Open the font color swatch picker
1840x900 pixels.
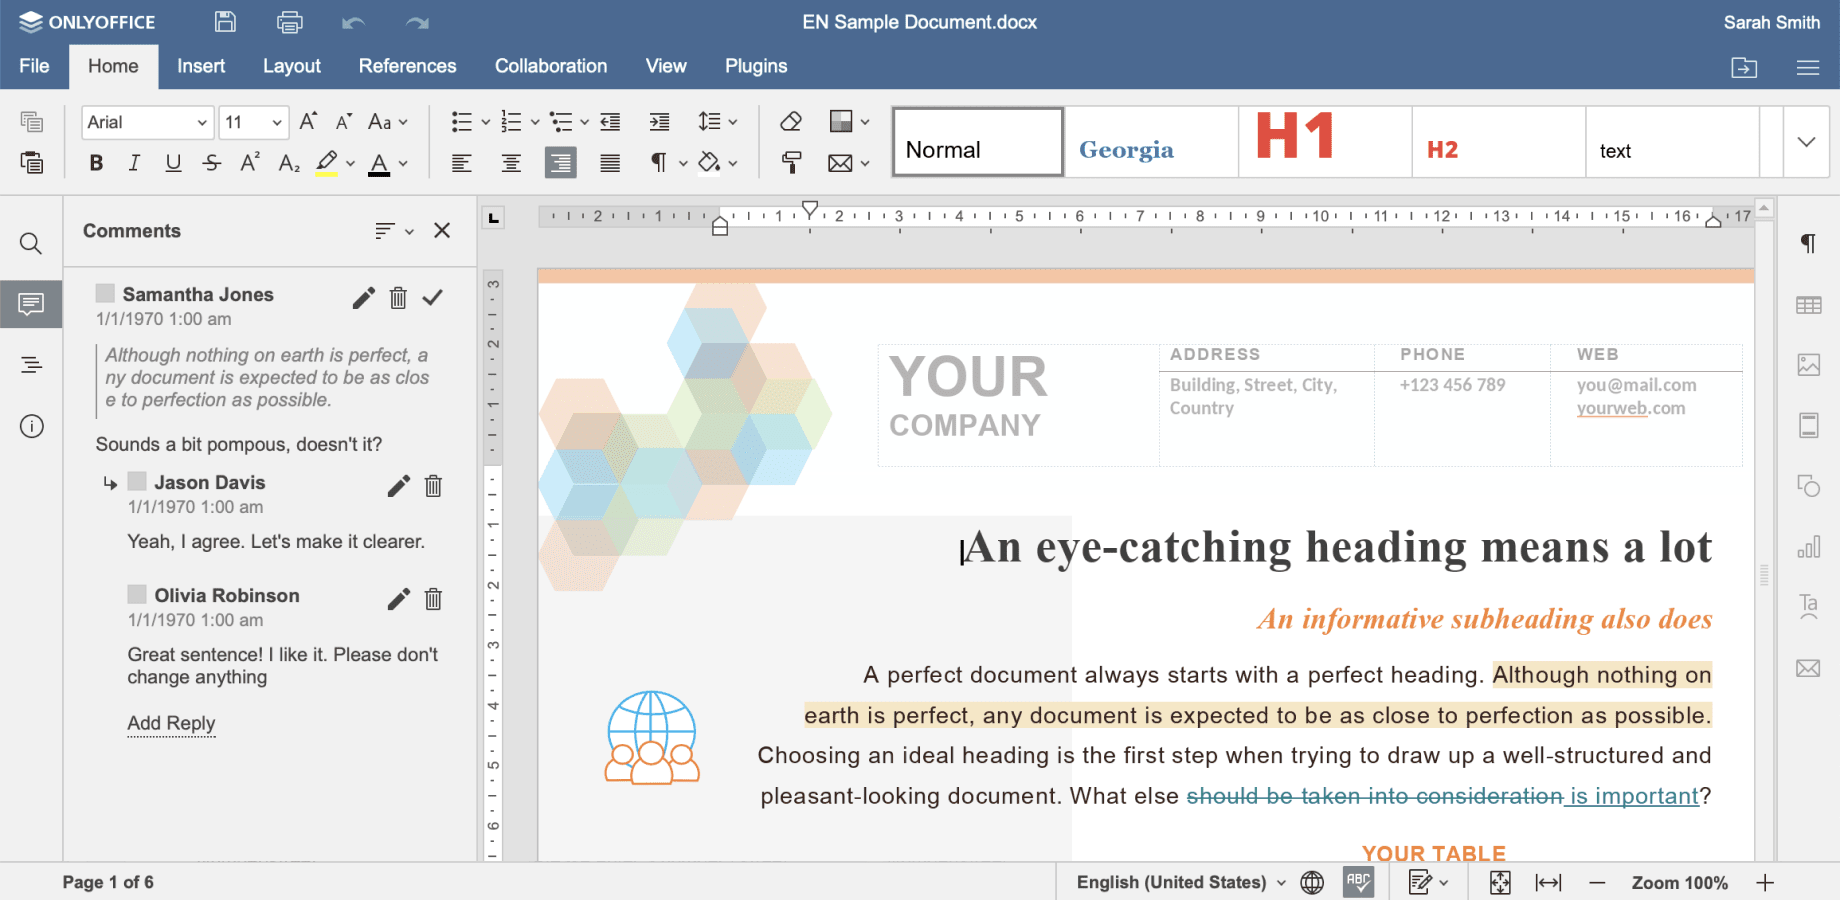click(402, 162)
